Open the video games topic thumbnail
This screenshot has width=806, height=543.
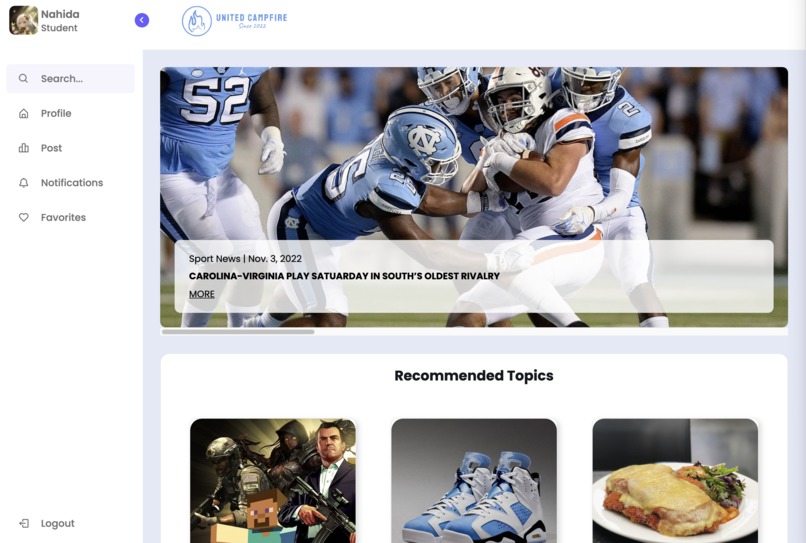click(x=273, y=481)
